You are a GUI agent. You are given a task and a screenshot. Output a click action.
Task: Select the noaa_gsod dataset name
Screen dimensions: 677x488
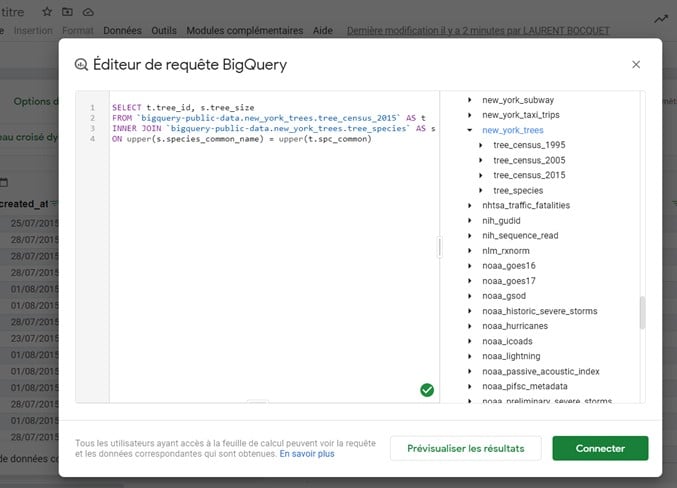pos(504,296)
